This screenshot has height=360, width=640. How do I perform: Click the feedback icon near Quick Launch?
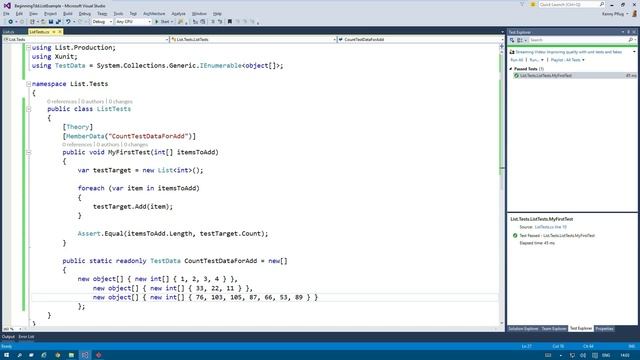[533, 4]
